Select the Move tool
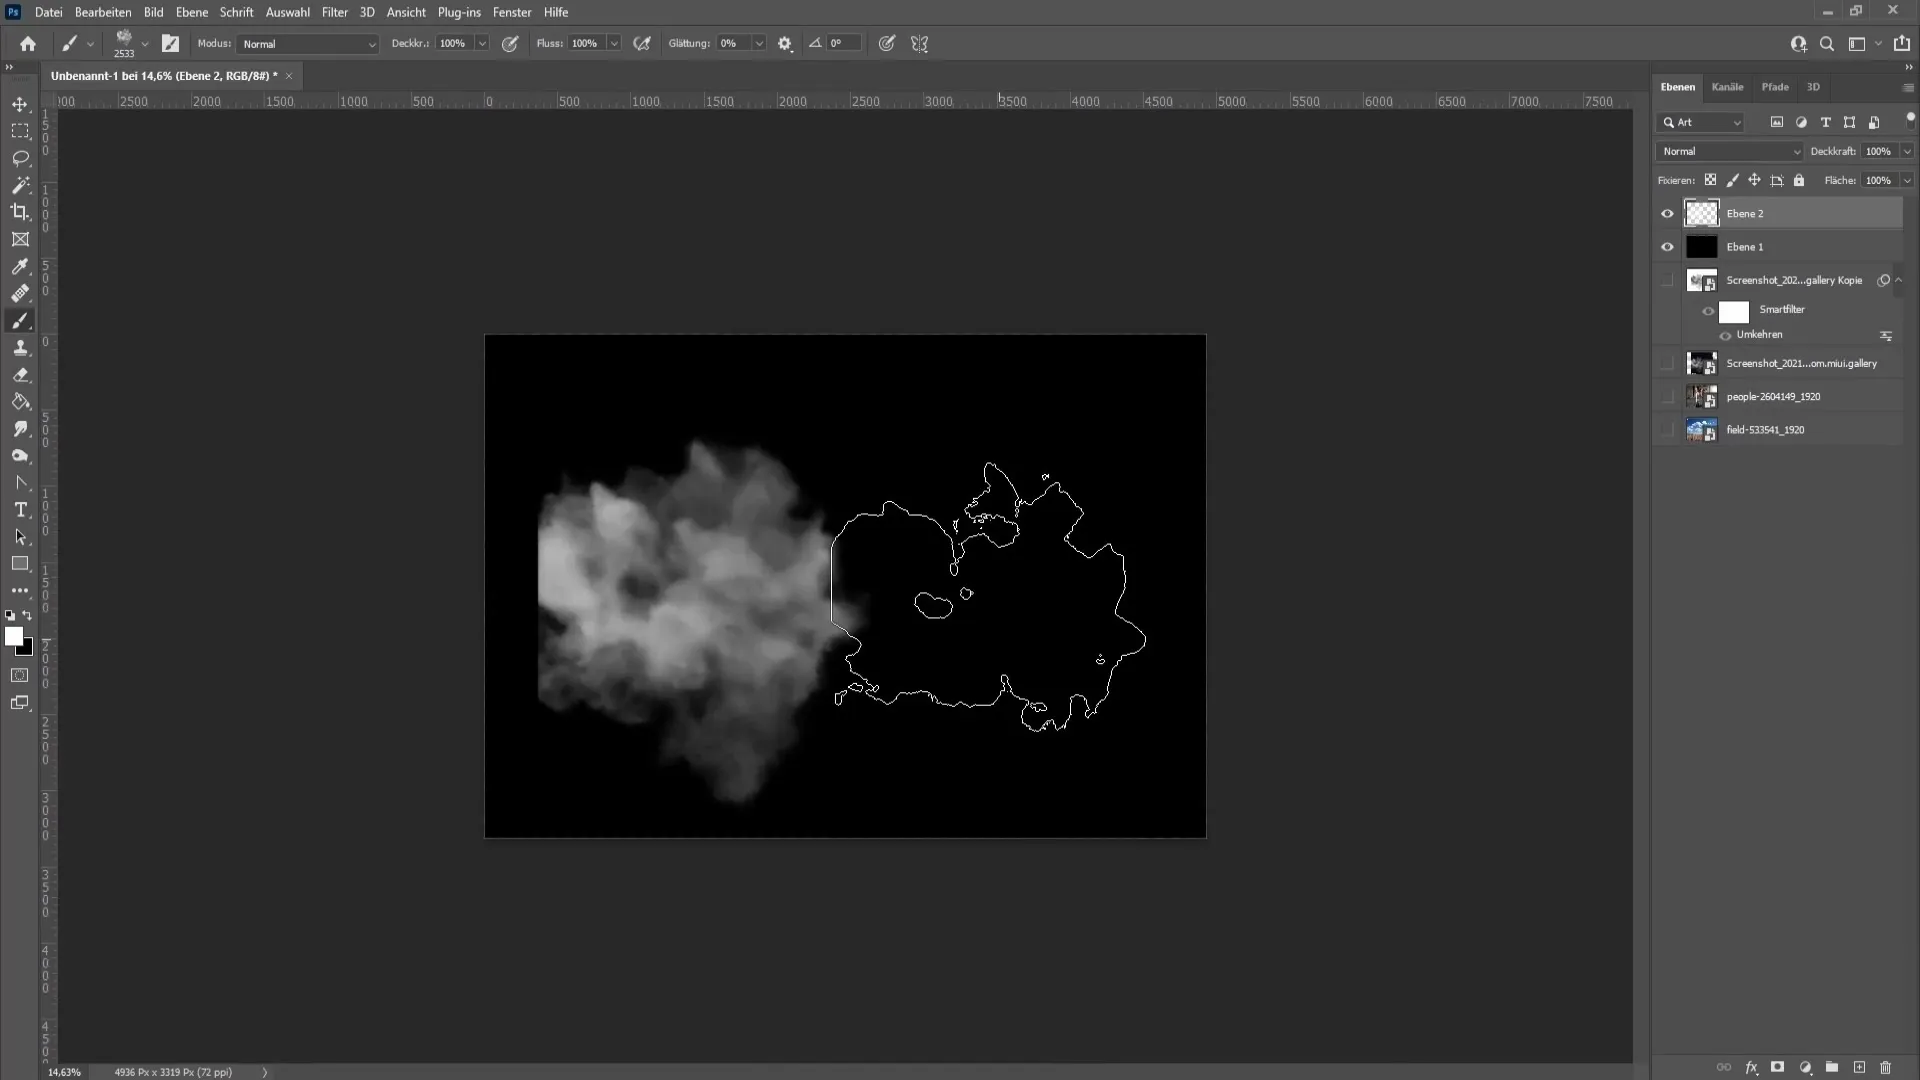 (20, 103)
